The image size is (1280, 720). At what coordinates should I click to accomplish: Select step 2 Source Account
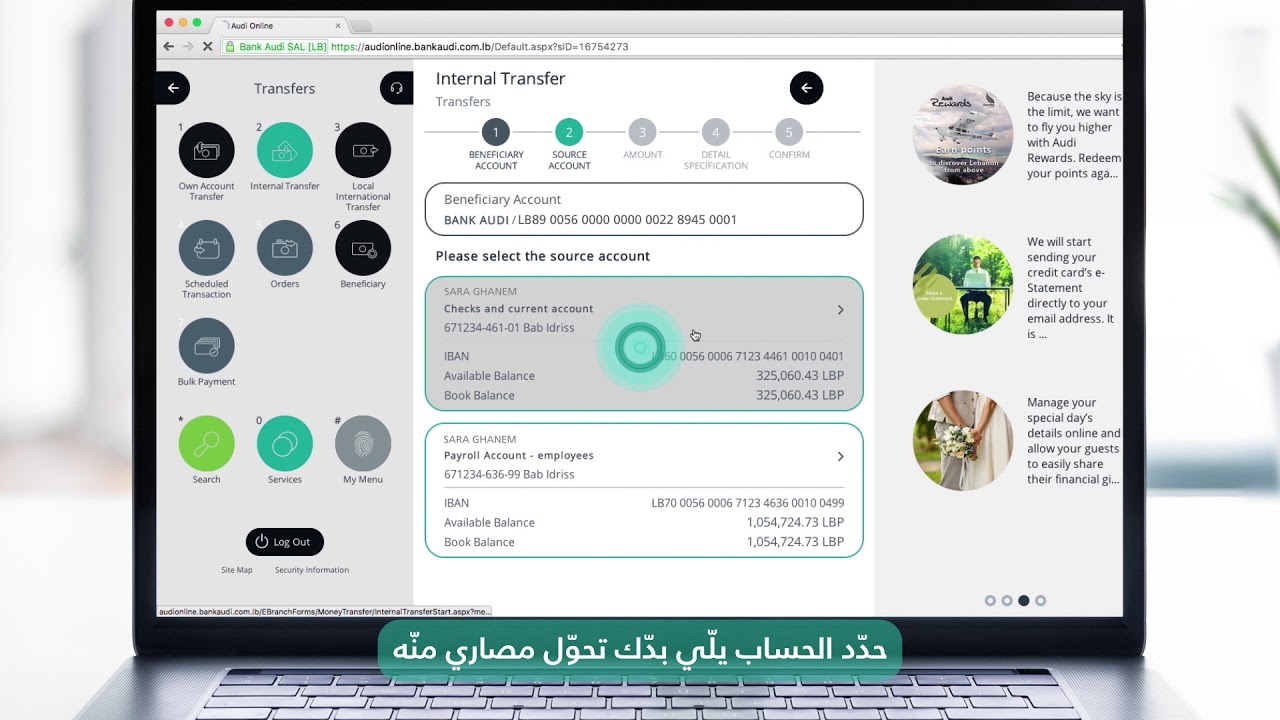tap(569, 132)
